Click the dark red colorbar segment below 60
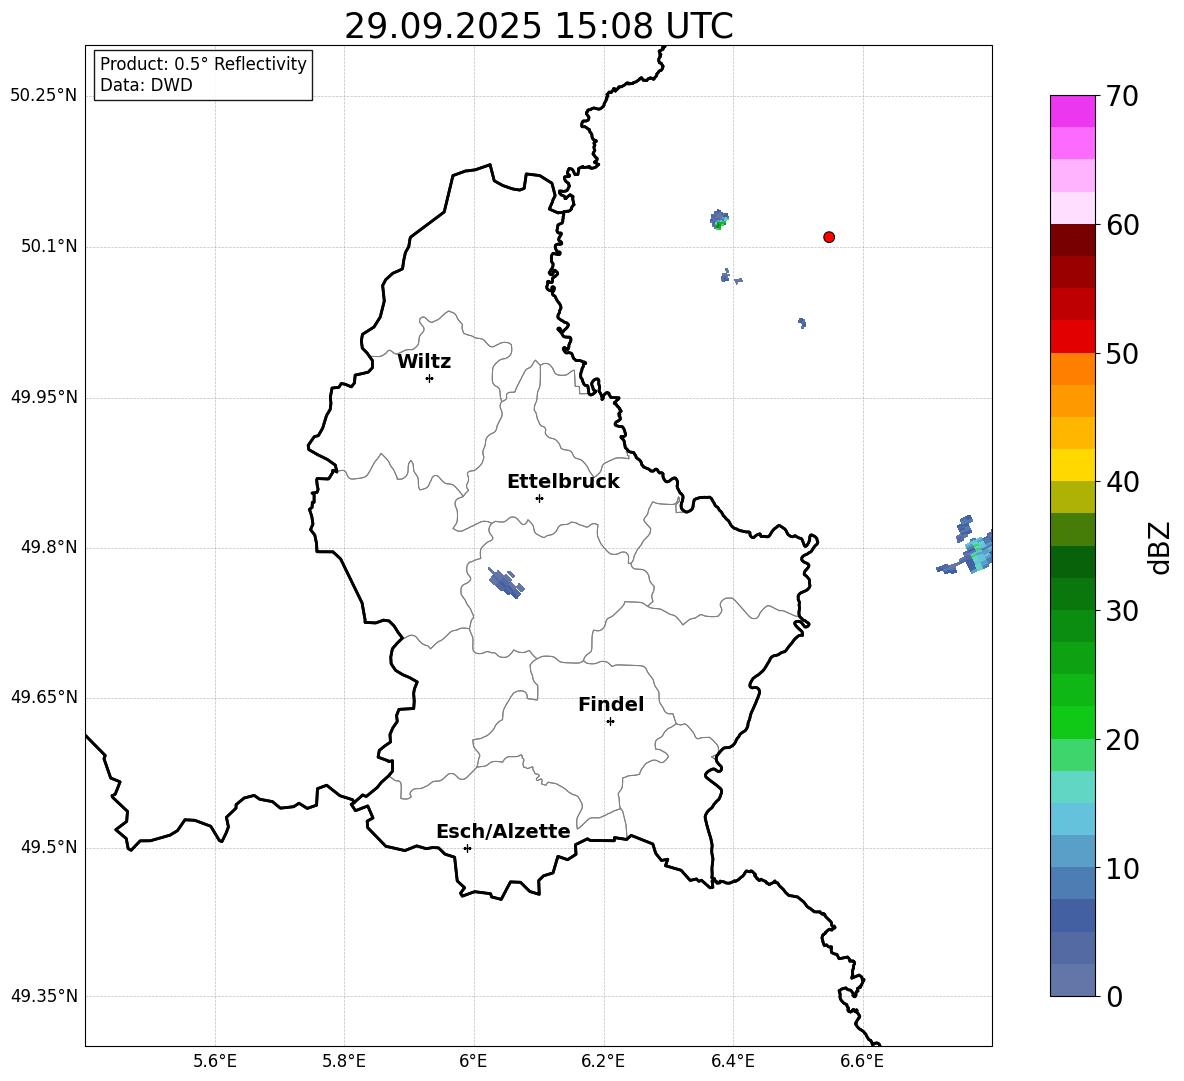Viewport: 1184px width, 1081px height. [x=1072, y=240]
